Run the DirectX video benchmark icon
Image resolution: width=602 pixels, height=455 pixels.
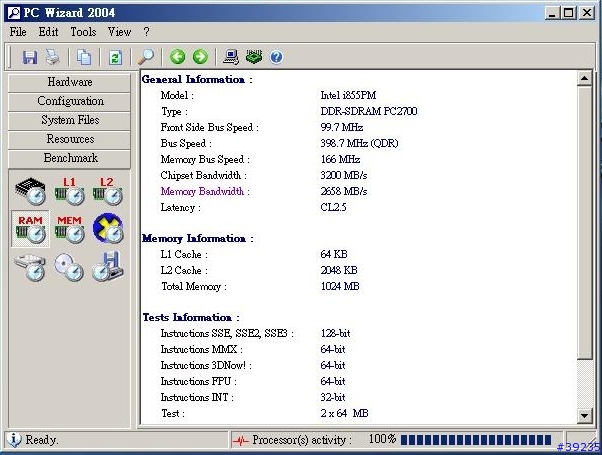pos(108,228)
